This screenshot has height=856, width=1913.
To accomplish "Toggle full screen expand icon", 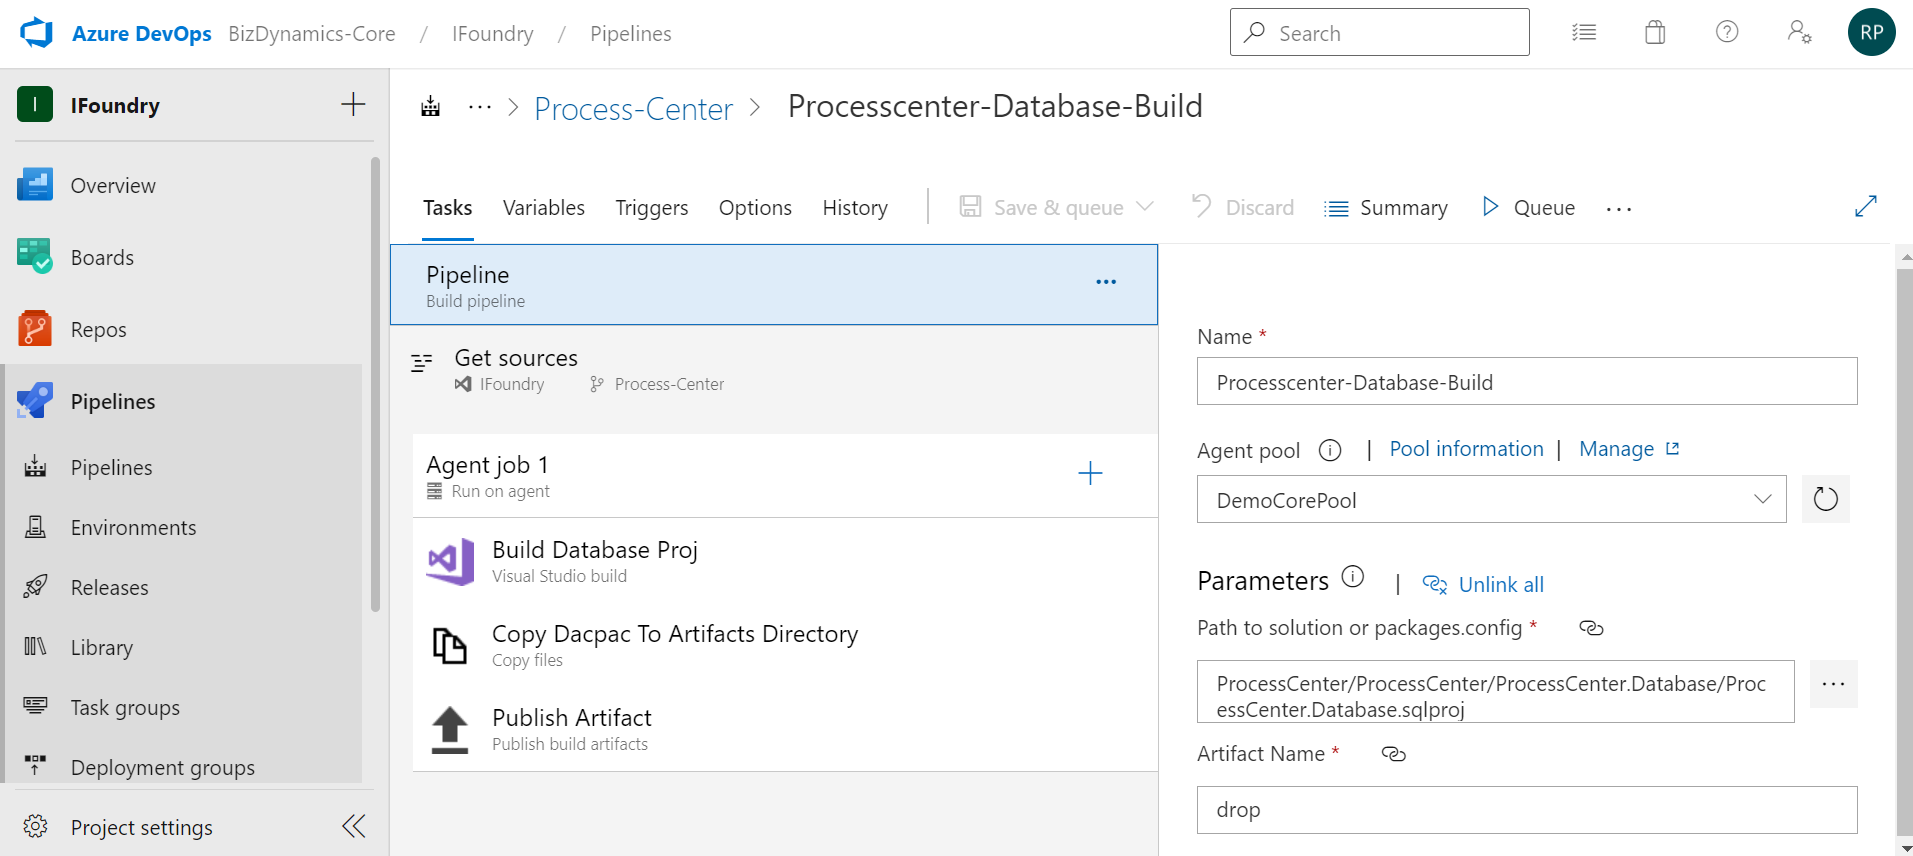I will 1865,206.
